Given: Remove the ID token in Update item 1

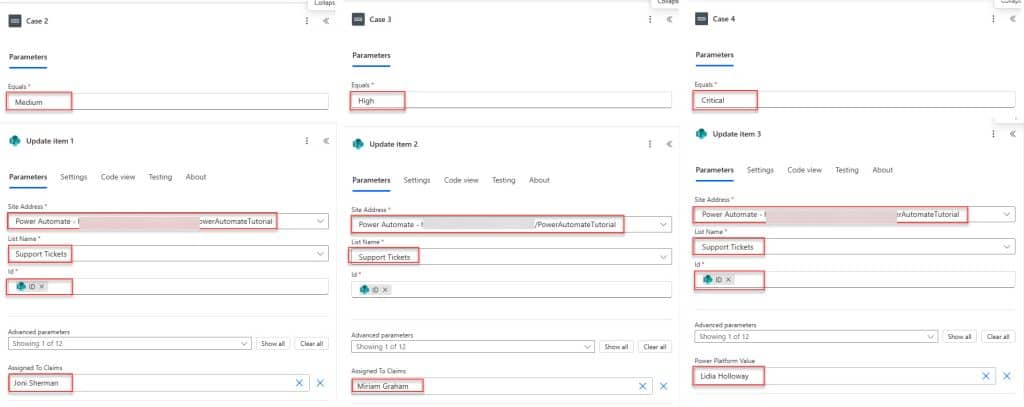Looking at the screenshot, I should [x=42, y=286].
